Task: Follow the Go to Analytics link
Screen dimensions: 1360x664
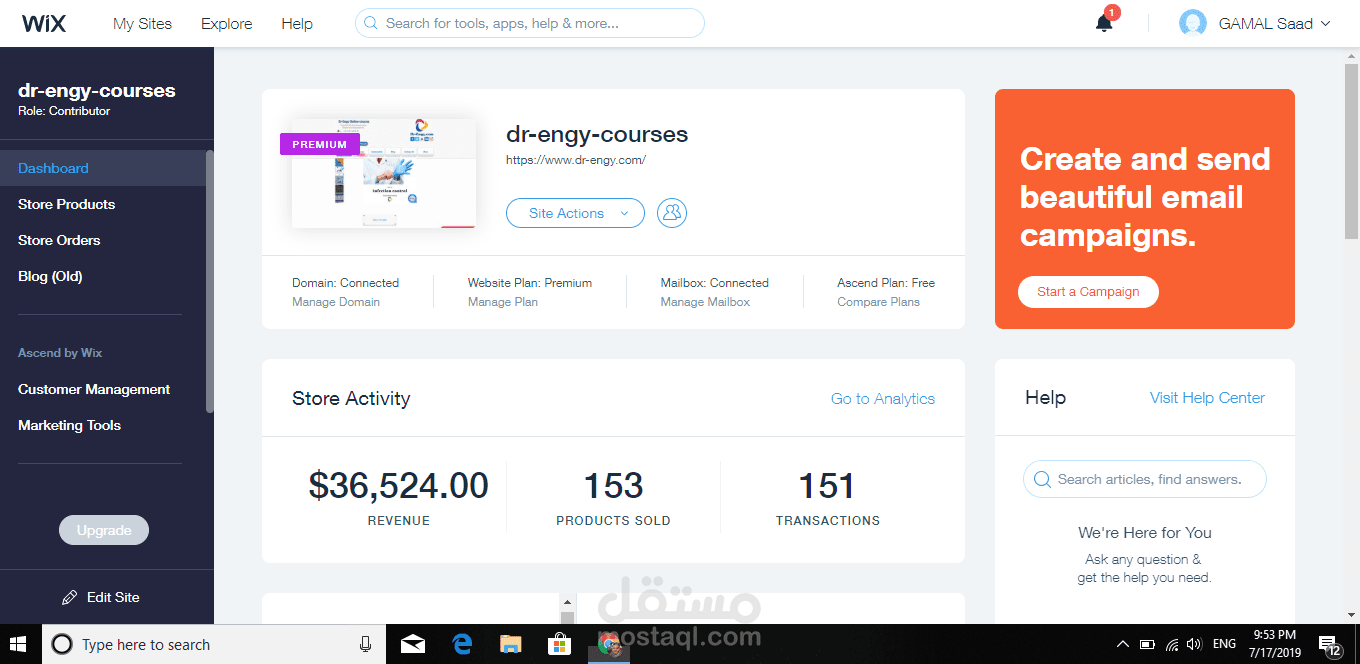Action: coord(883,398)
